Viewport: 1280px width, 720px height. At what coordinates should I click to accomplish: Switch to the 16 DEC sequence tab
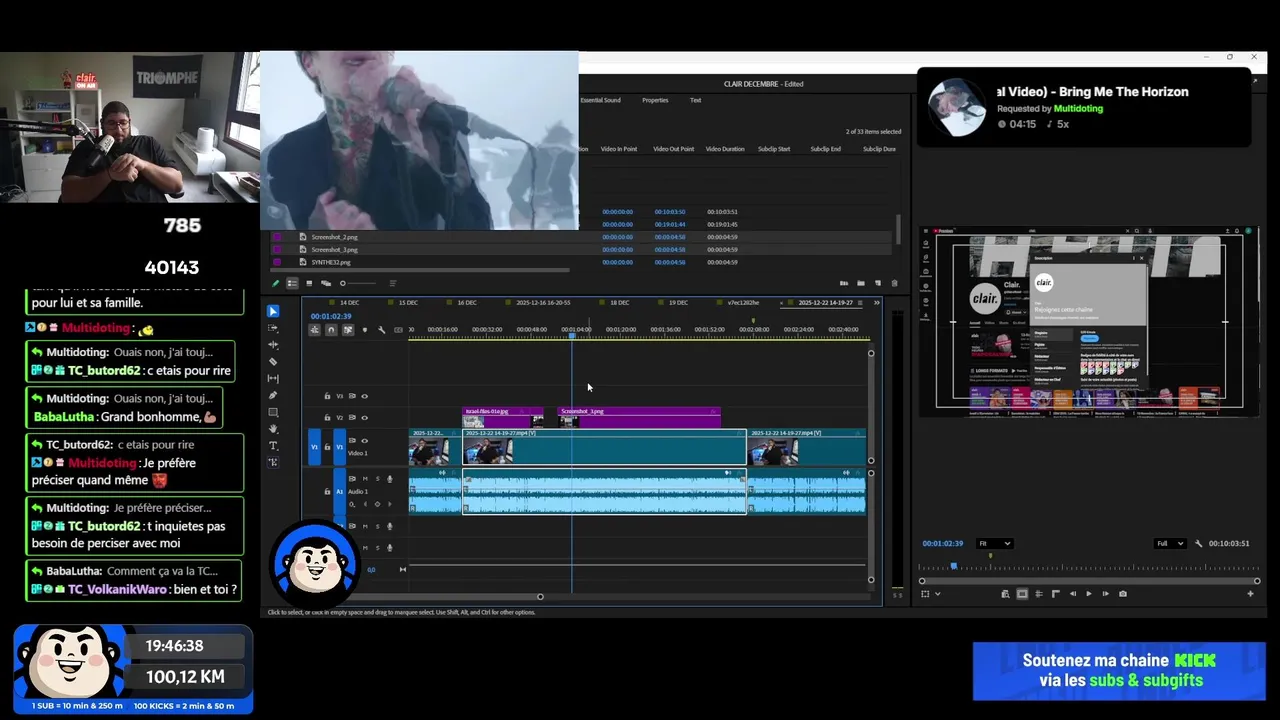coord(467,302)
